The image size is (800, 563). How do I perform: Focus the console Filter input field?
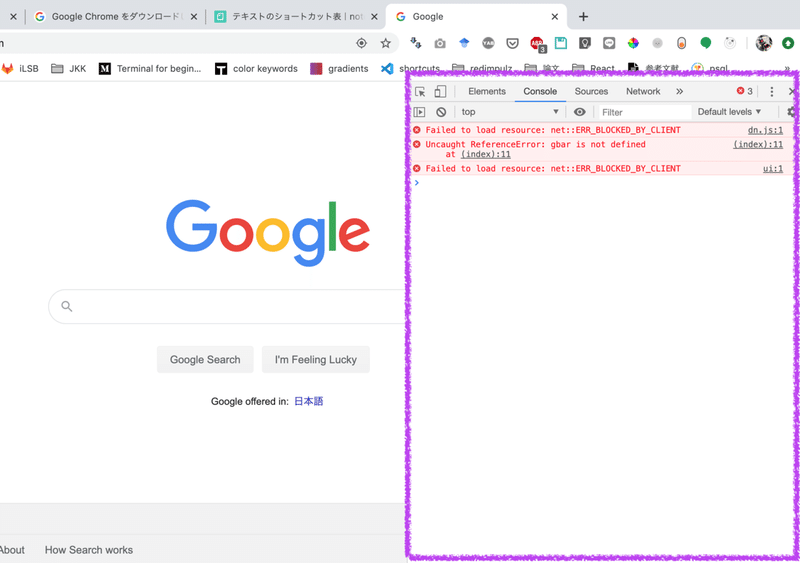[644, 112]
